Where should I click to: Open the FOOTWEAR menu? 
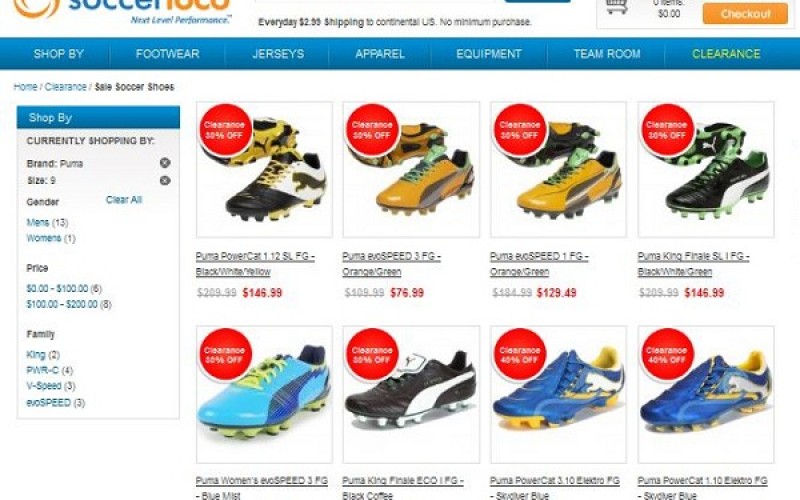click(x=167, y=54)
